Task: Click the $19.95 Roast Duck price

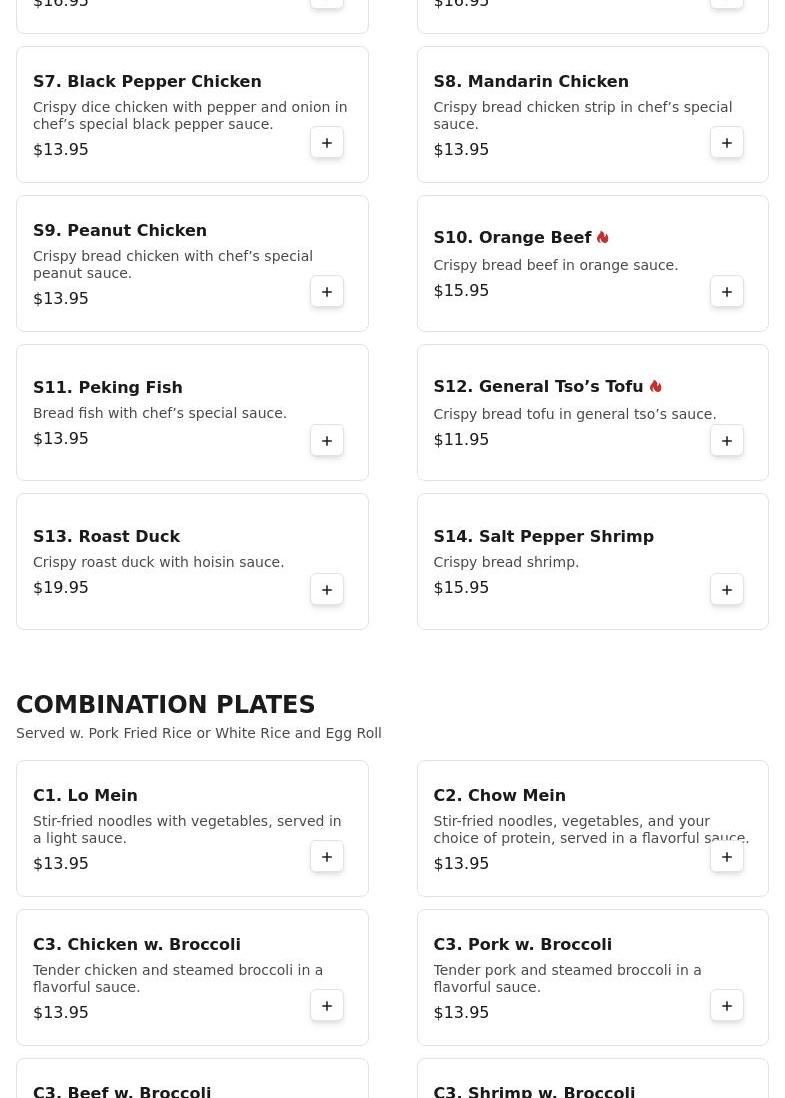Action: pos(61,588)
